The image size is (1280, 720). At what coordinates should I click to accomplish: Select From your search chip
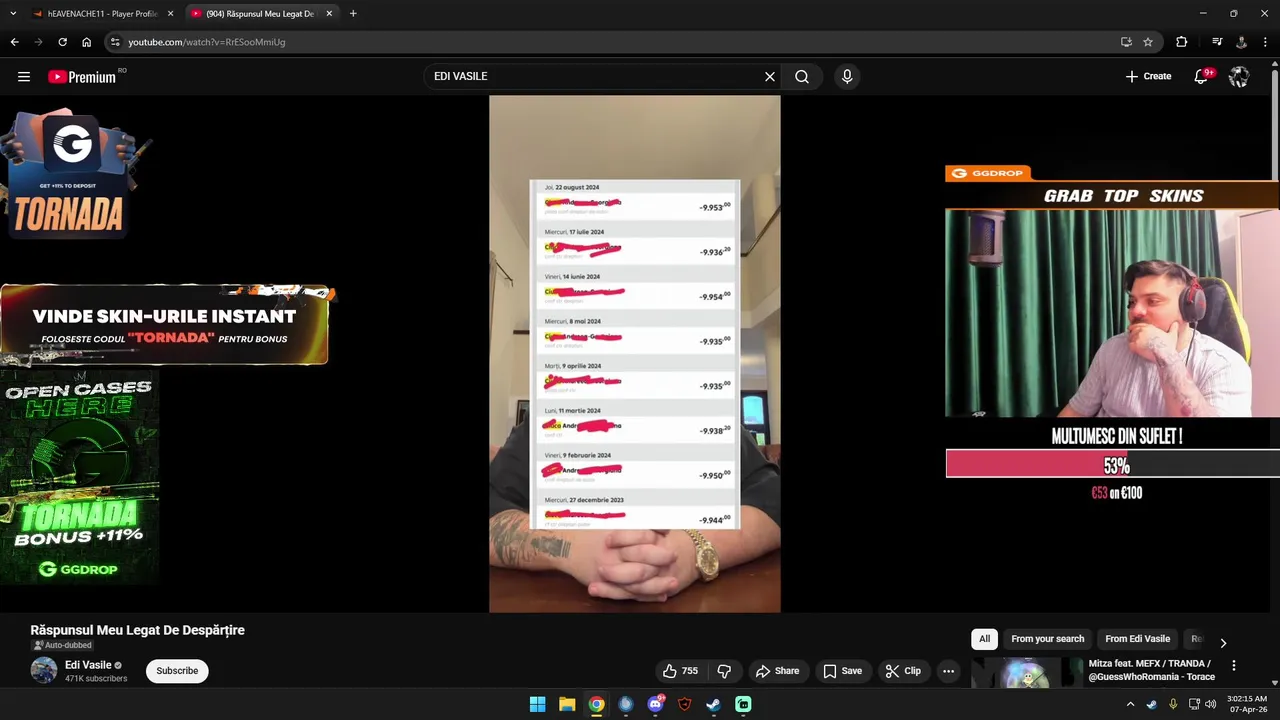pos(1047,639)
